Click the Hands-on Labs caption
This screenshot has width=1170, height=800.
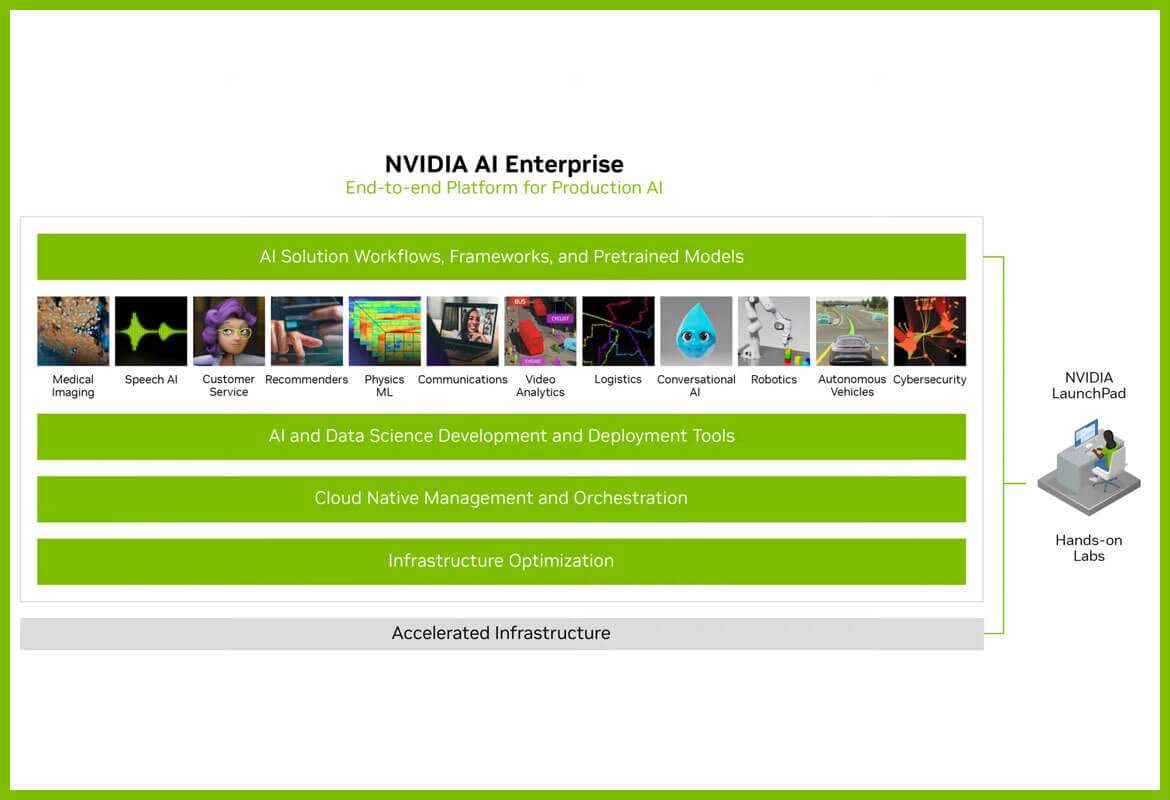point(1089,548)
